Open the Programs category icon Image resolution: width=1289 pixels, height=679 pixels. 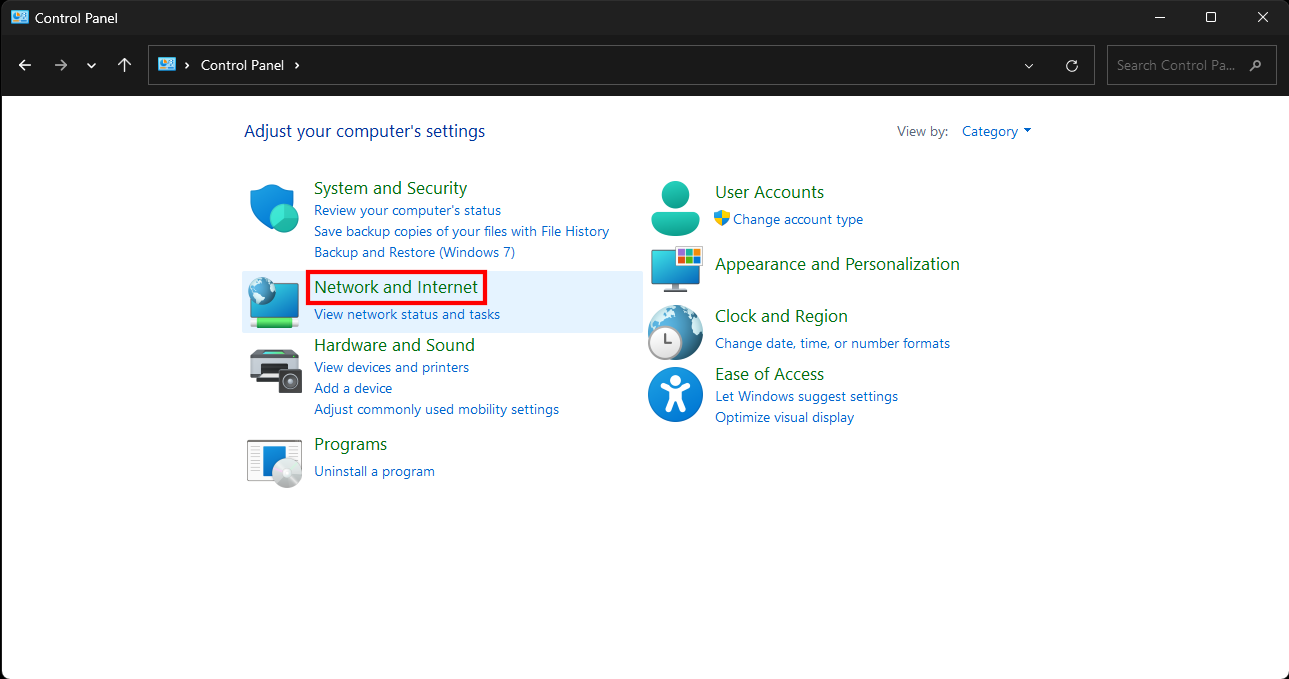274,462
